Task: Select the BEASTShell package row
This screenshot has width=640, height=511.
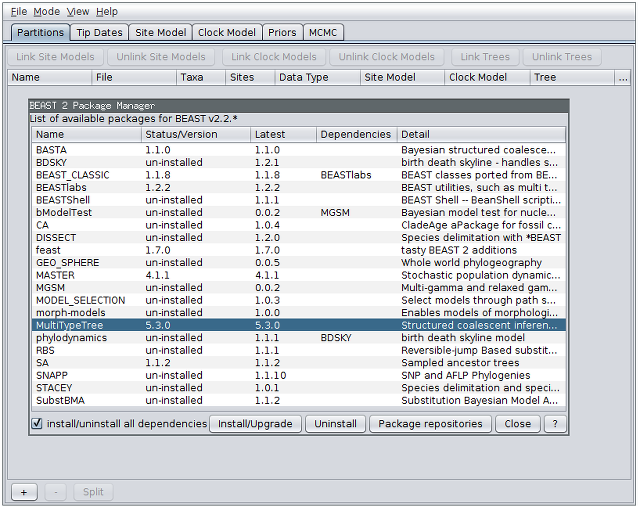Action: coord(299,200)
